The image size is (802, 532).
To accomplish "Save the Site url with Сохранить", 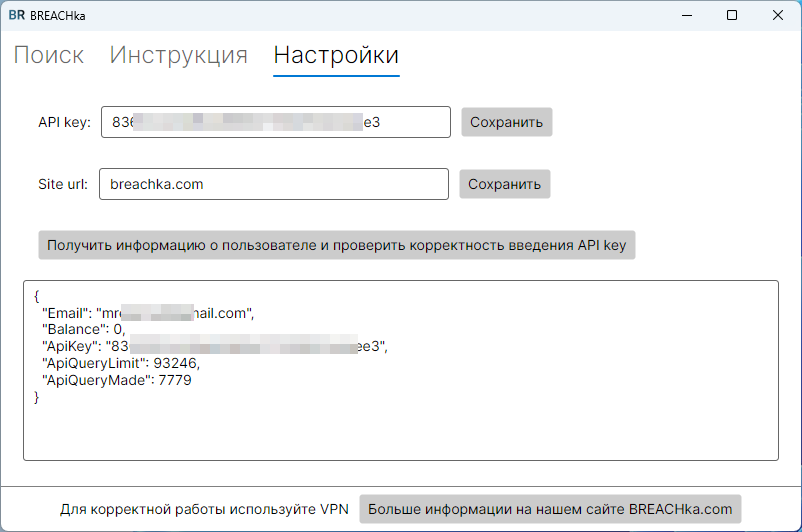I will [504, 184].
